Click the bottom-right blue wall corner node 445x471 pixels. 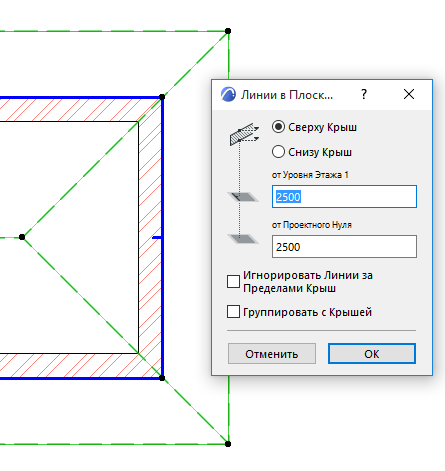(x=162, y=378)
